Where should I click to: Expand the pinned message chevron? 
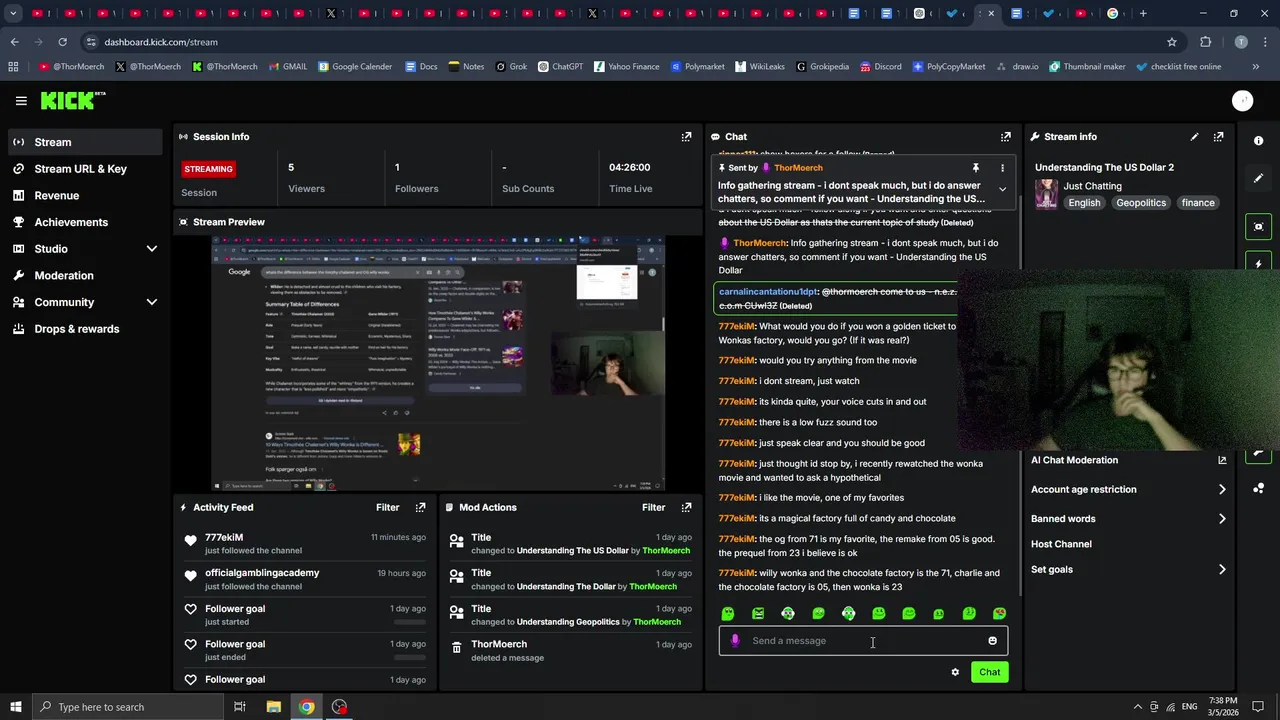1002,189
